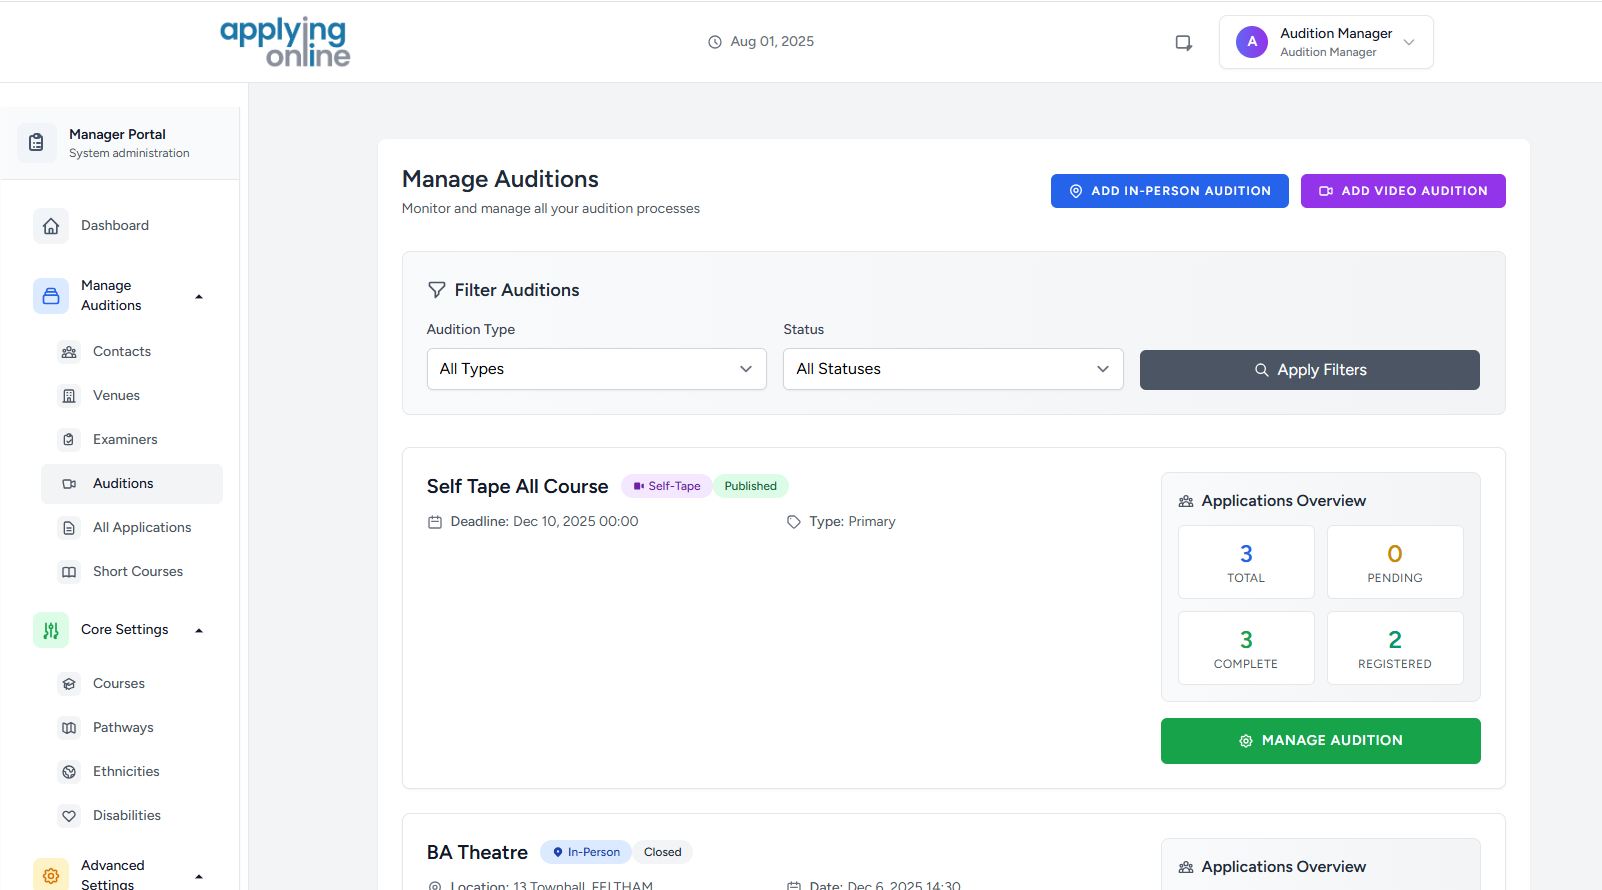Viewport: 1602px width, 890px height.
Task: Click the Ethnicities globe icon
Action: (69, 772)
